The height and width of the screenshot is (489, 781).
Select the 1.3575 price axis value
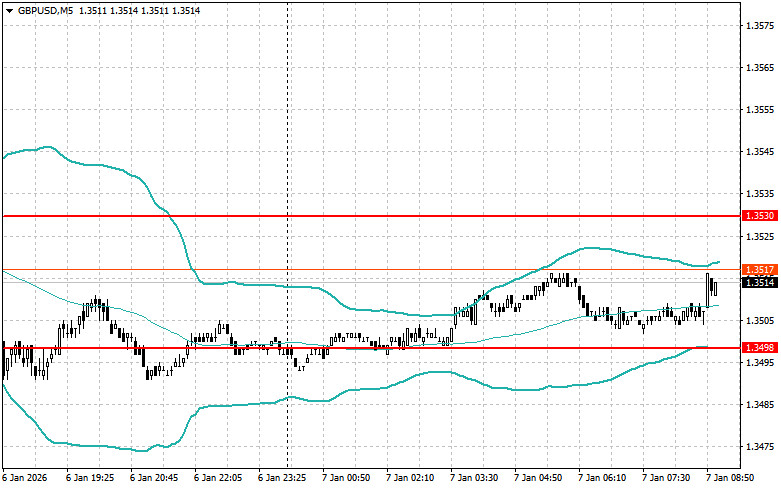pos(760,25)
